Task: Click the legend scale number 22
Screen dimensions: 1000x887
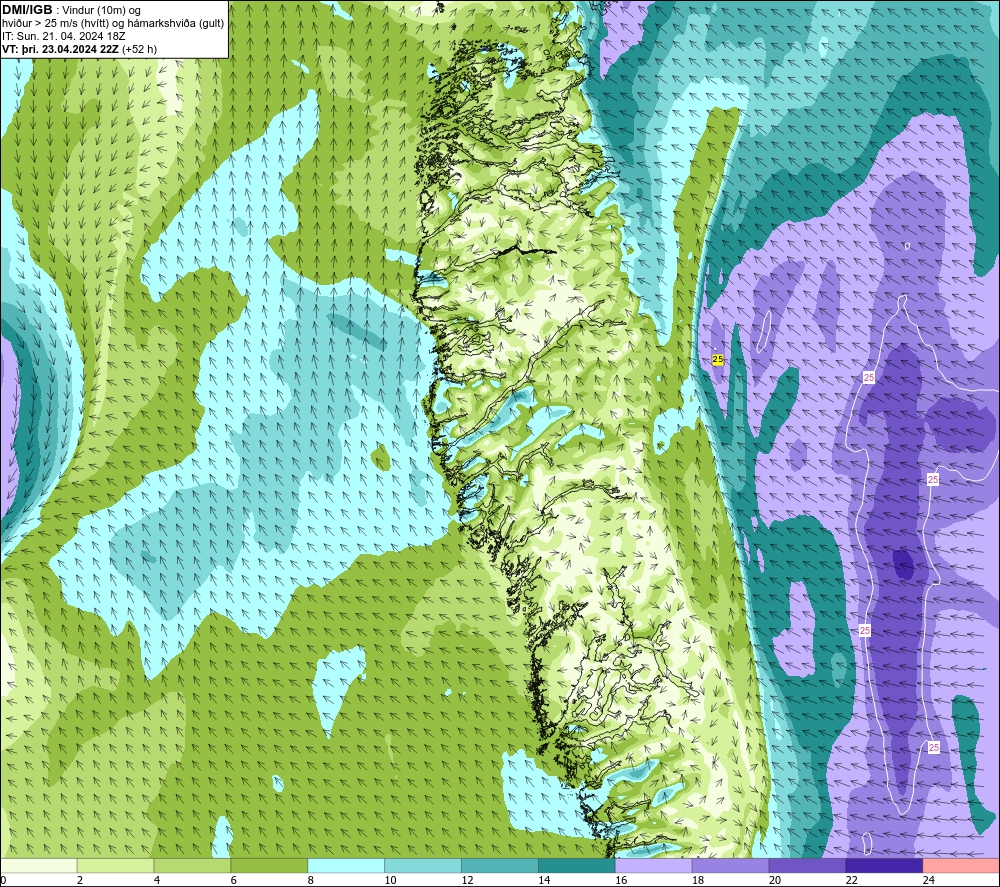Action: click(x=852, y=880)
